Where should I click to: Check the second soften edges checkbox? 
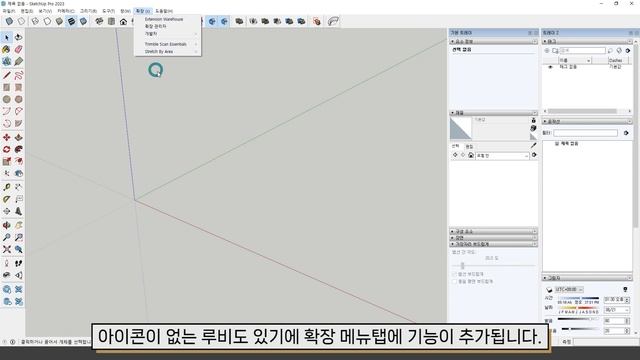coord(454,282)
